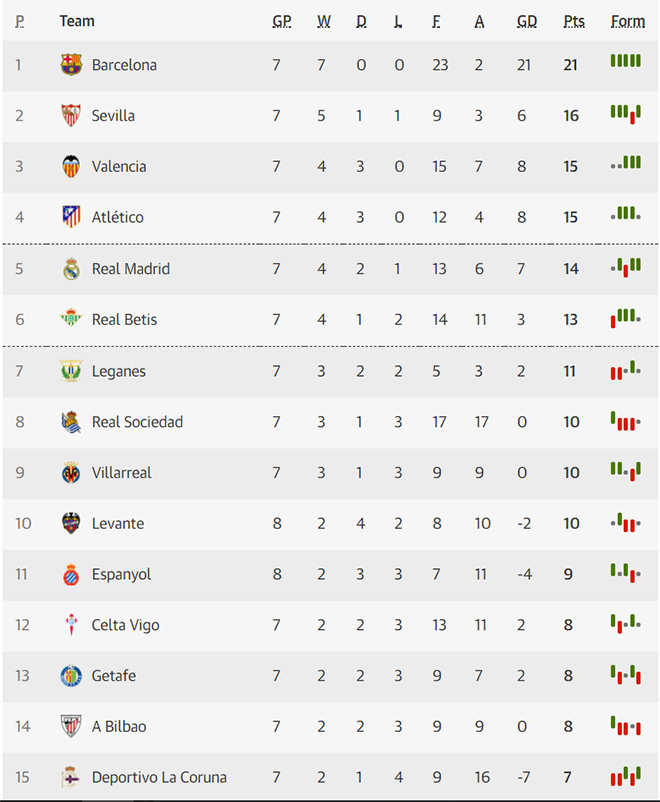Click the Barcelona club crest

click(x=71, y=65)
